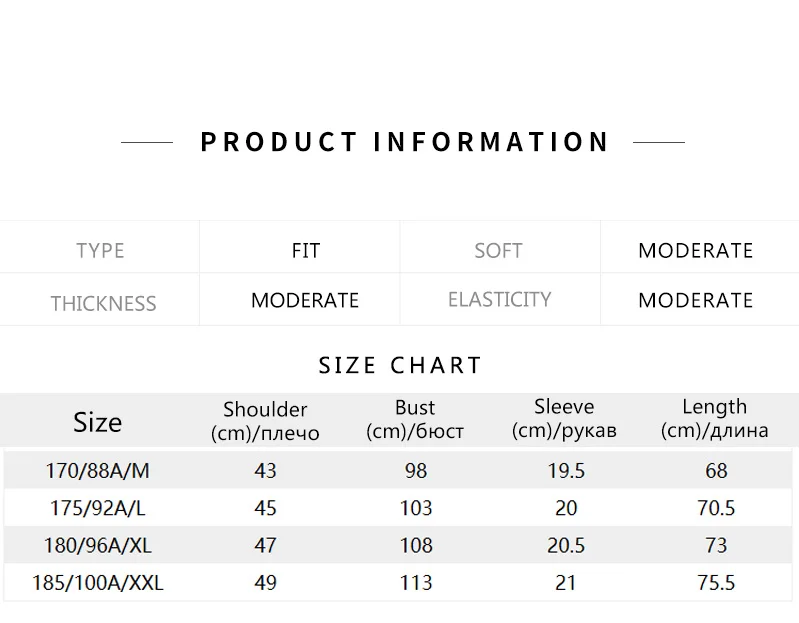Select the 180/96A/XL size label
Screen dimensions: 799x623
click(x=97, y=545)
